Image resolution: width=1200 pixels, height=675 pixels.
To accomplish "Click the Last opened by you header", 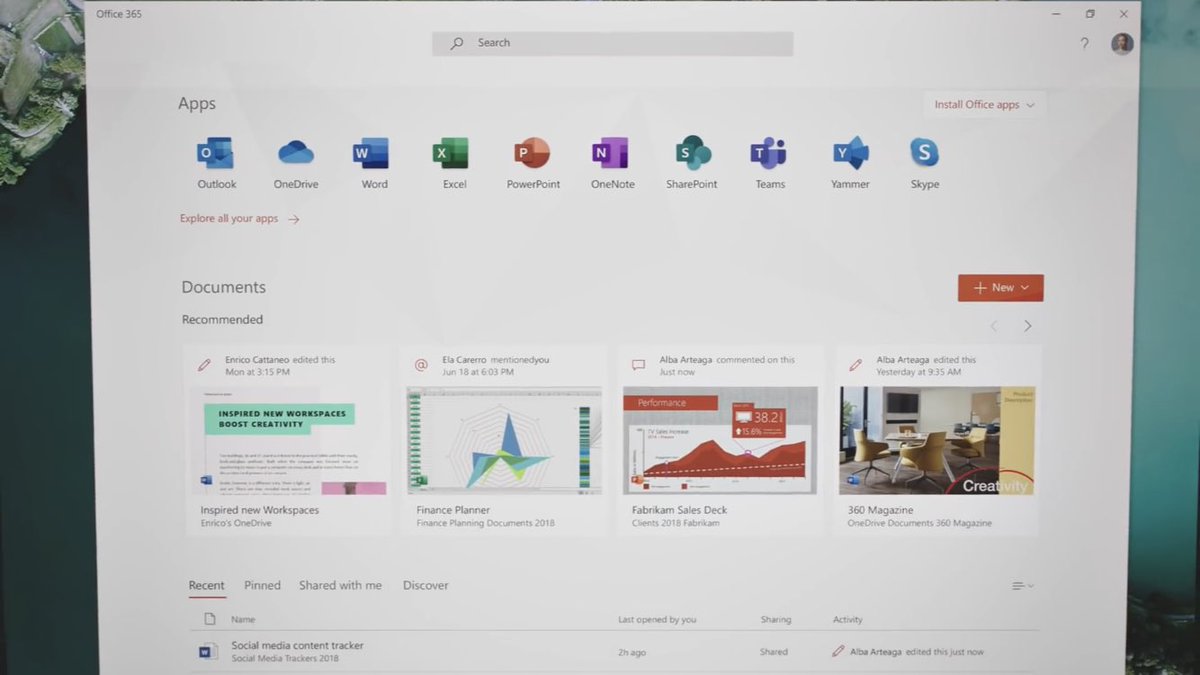I will (x=656, y=620).
